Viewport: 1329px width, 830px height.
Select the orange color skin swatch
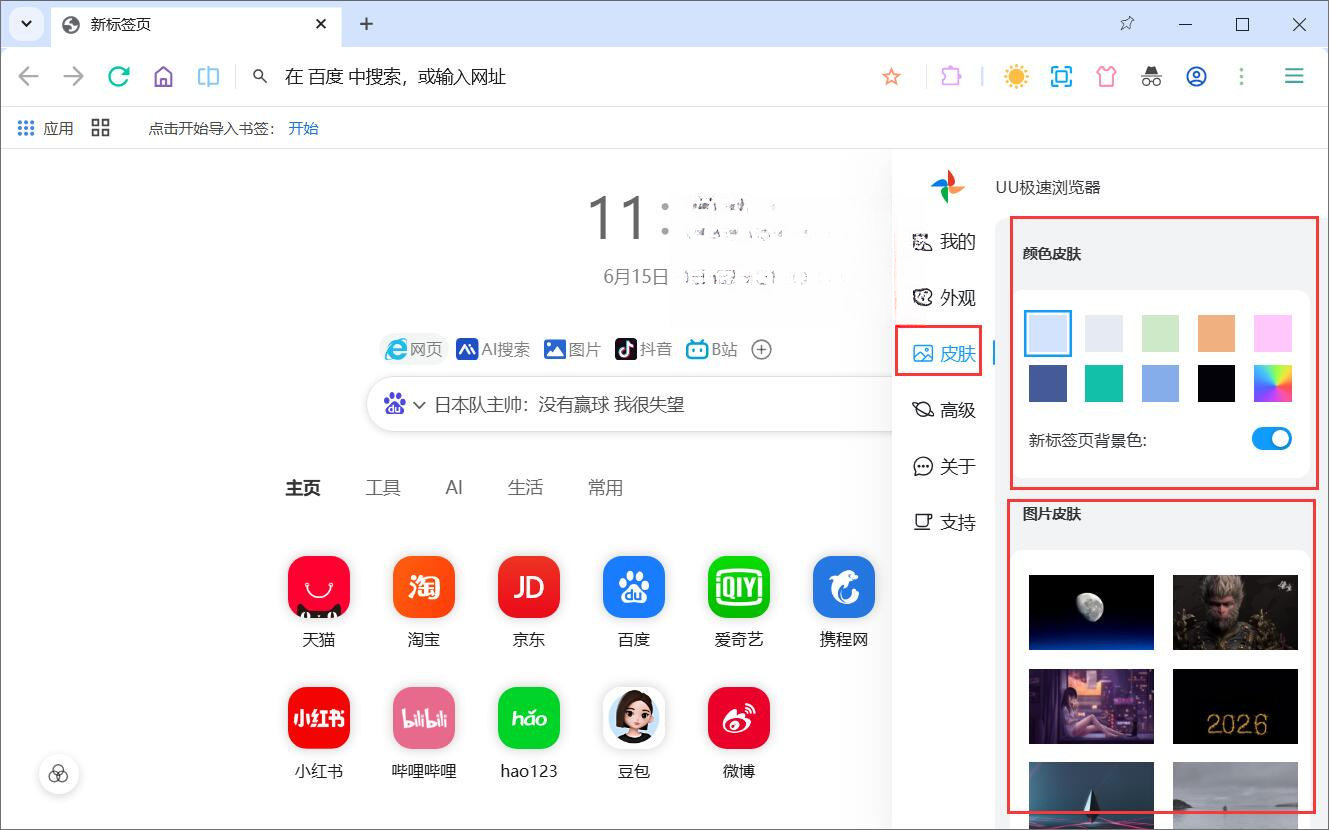[x=1216, y=333]
